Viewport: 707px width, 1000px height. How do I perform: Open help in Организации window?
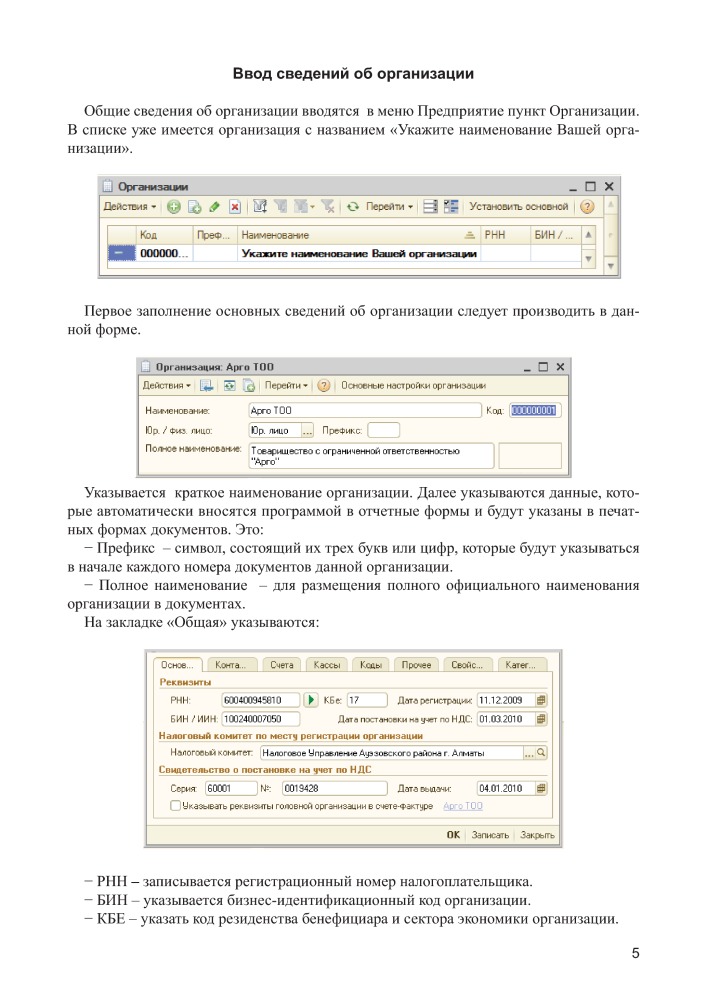coord(587,207)
